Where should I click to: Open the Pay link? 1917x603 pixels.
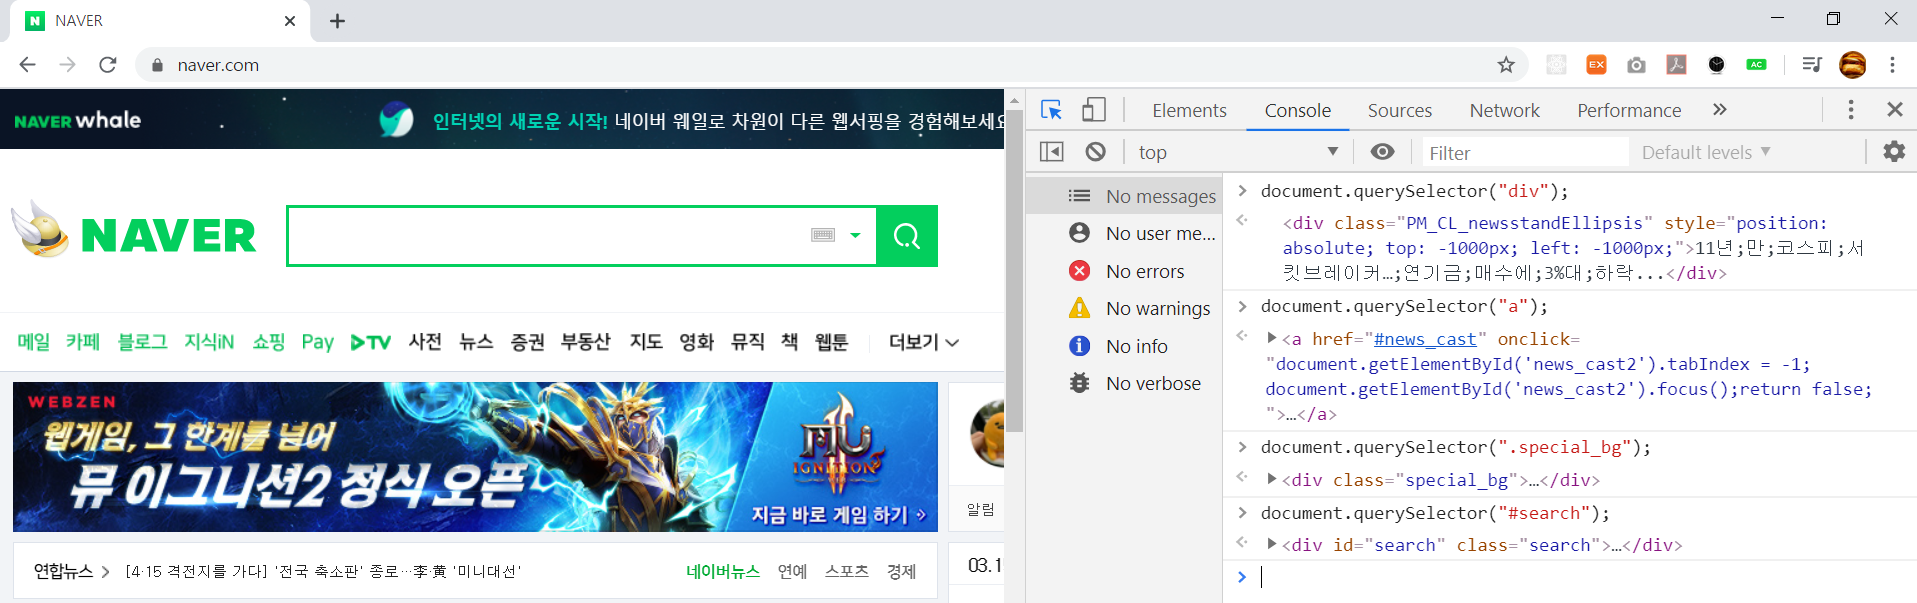coord(318,342)
